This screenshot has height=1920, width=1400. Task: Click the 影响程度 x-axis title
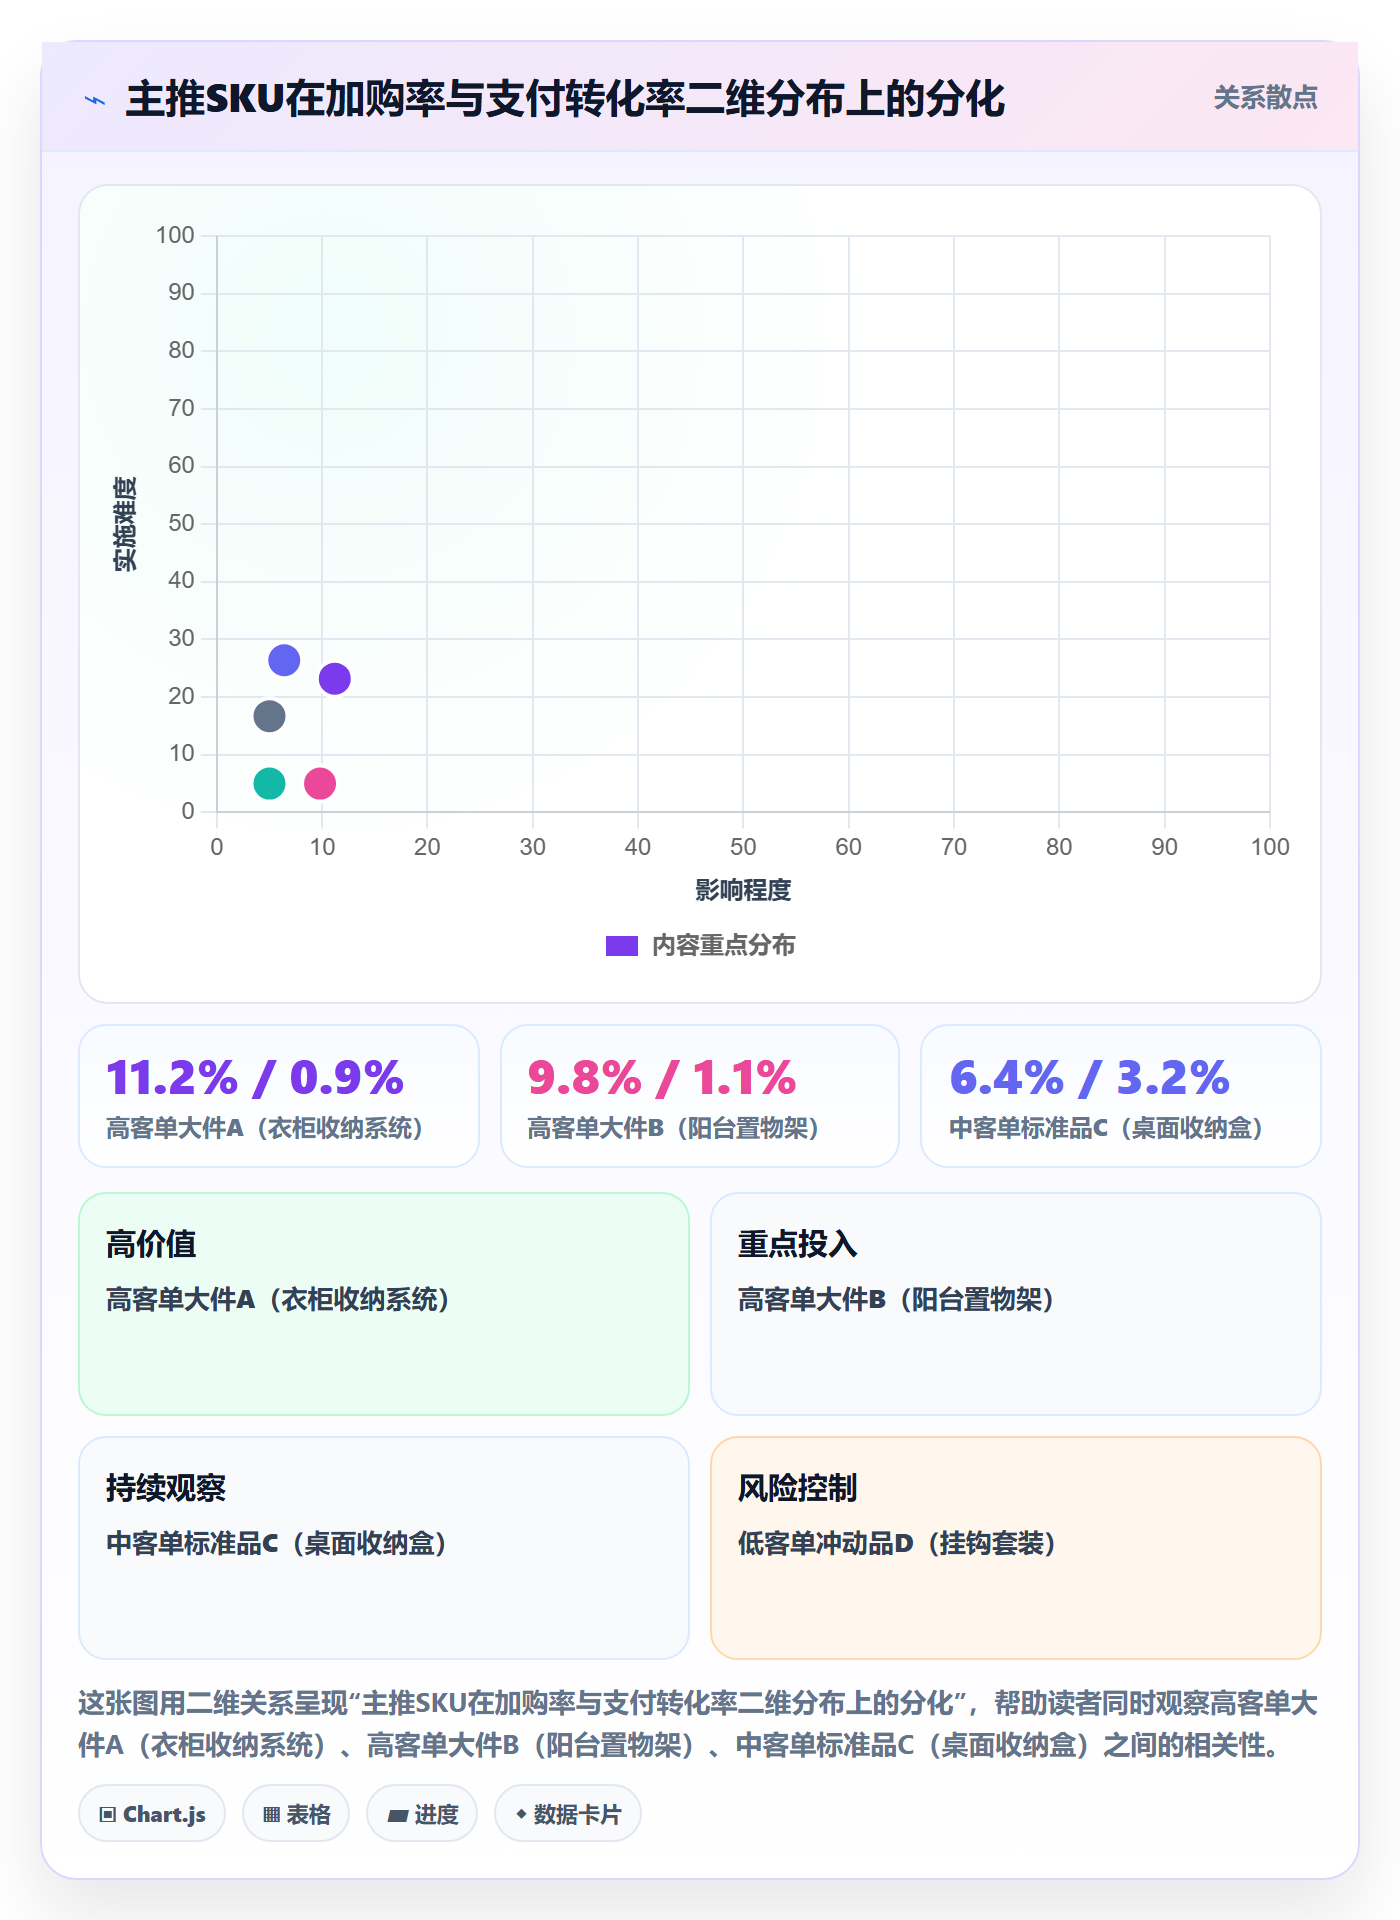tap(743, 890)
